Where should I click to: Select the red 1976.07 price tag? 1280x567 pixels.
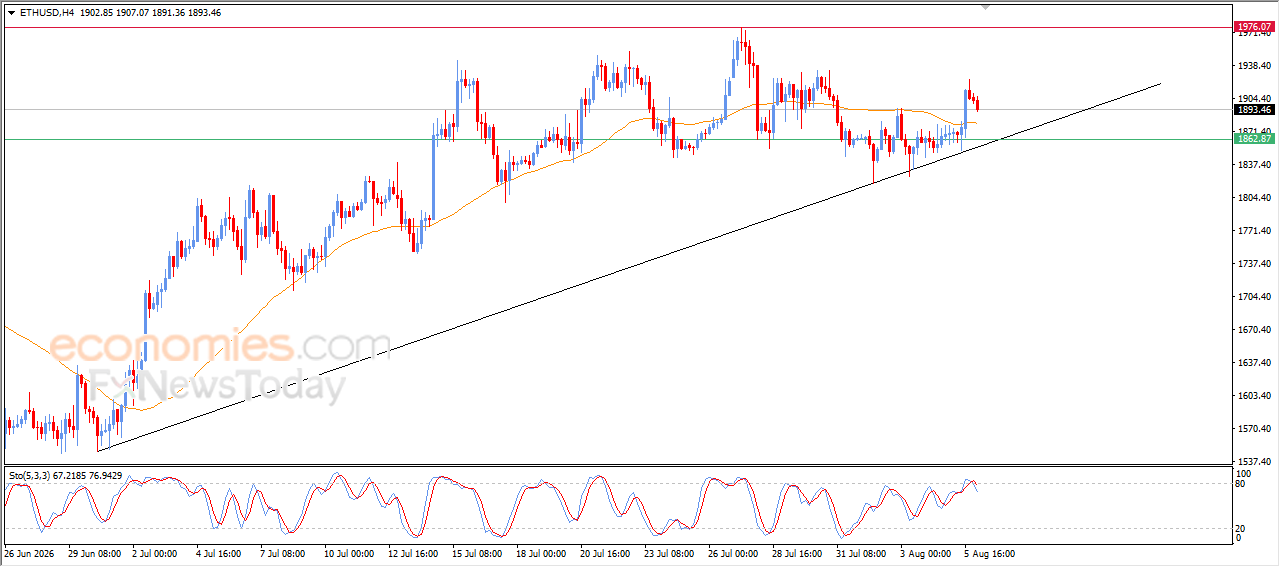[1254, 27]
